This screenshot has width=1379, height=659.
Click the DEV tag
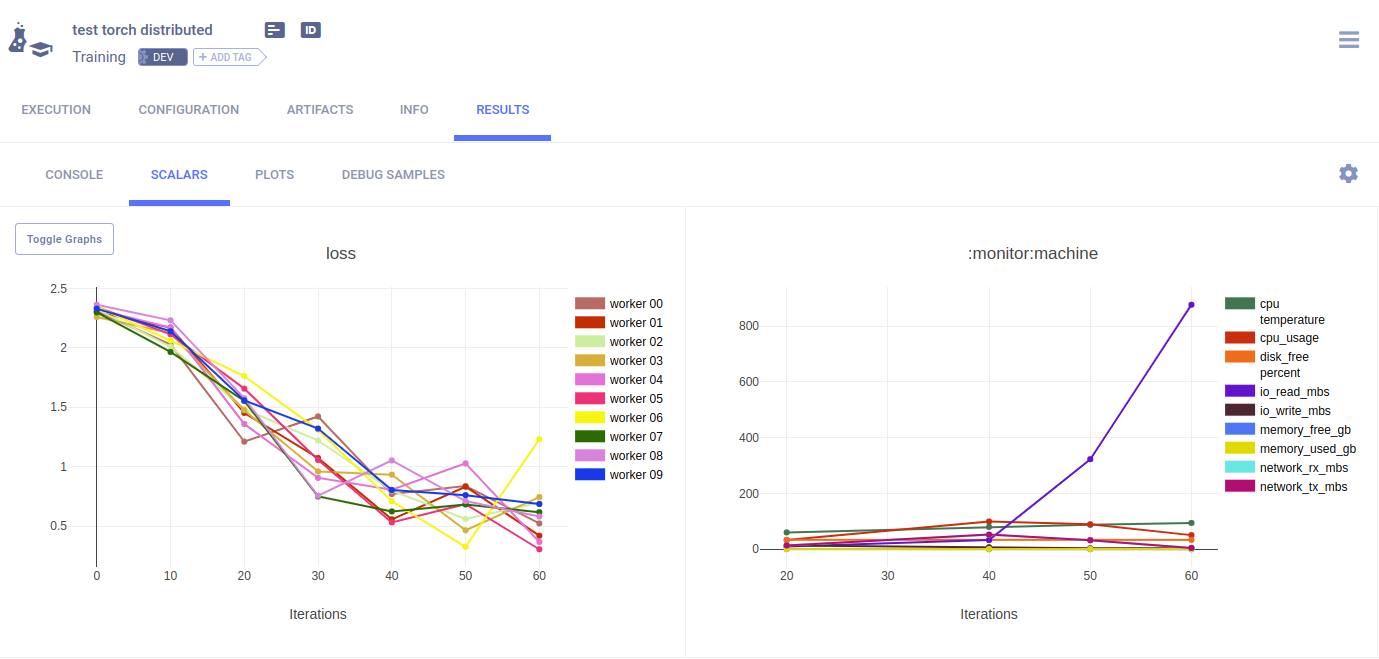point(163,57)
